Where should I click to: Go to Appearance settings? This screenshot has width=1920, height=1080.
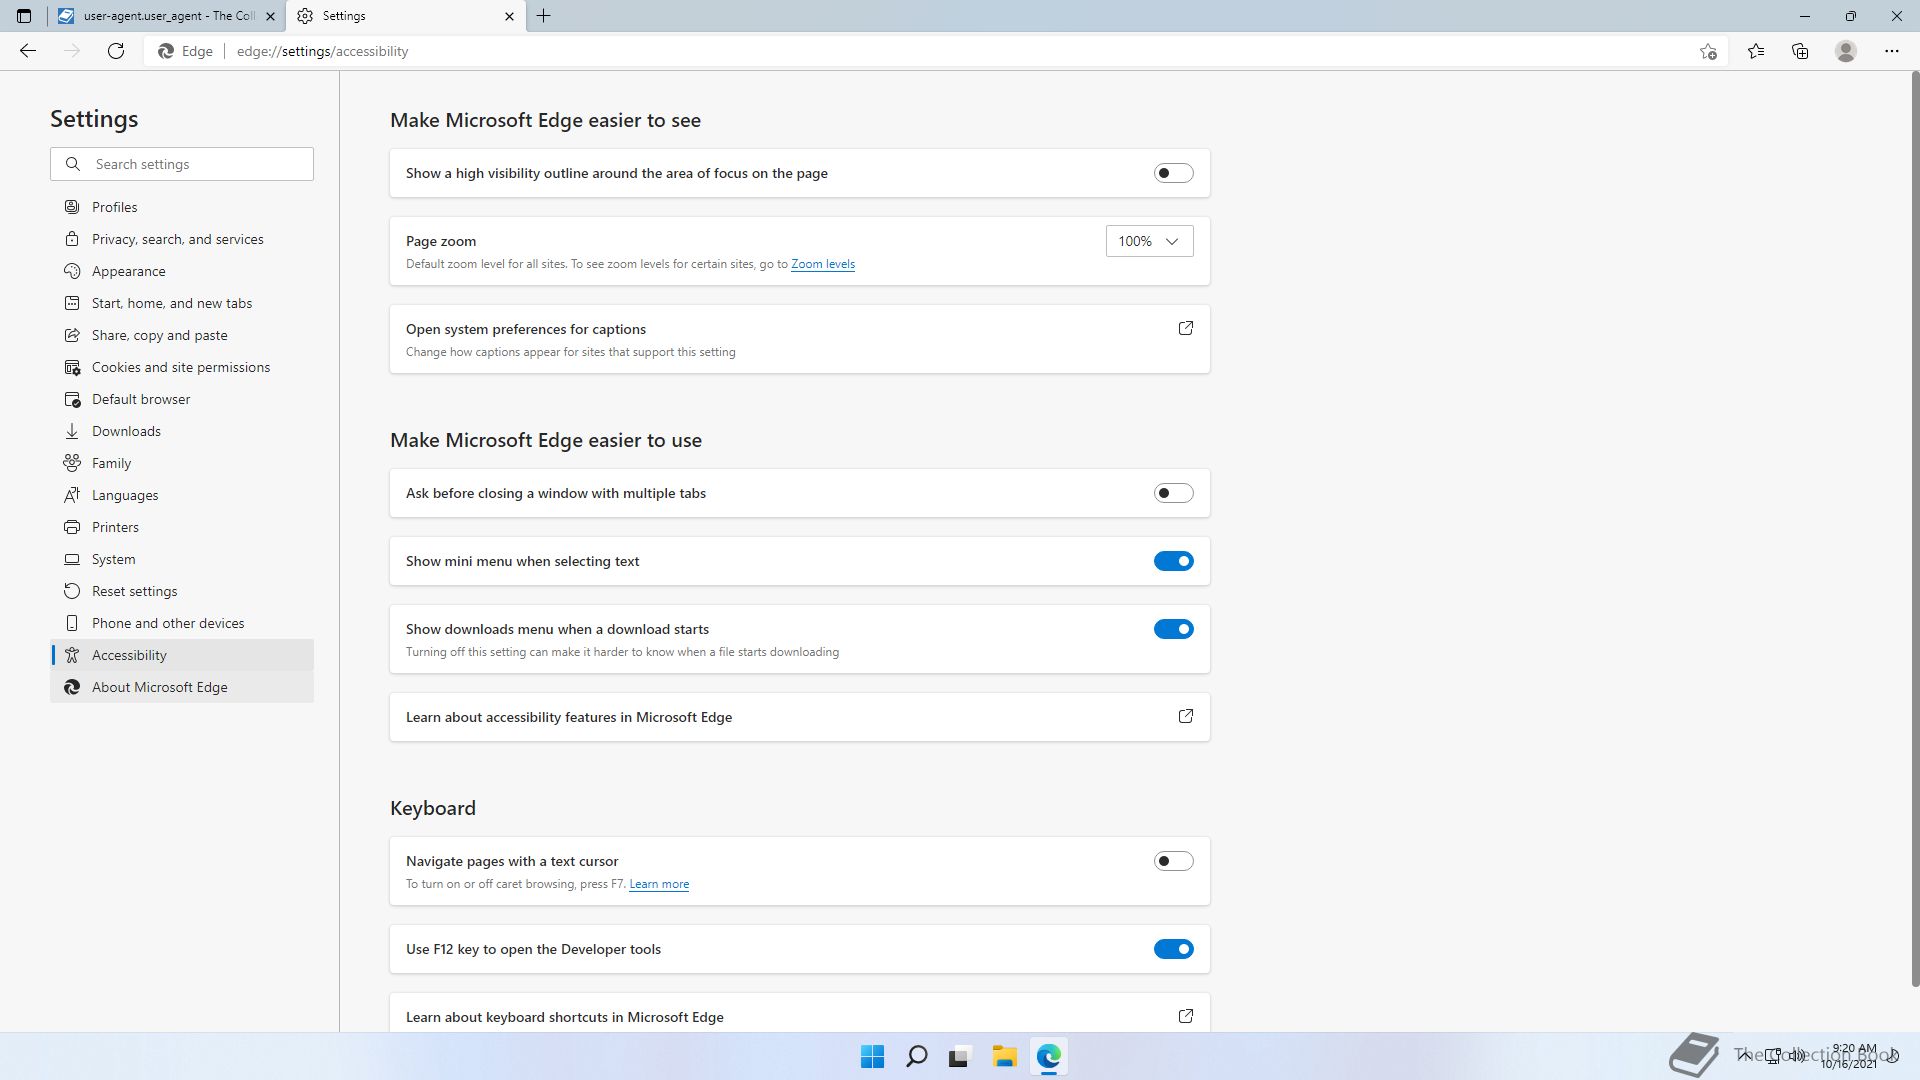182,271
